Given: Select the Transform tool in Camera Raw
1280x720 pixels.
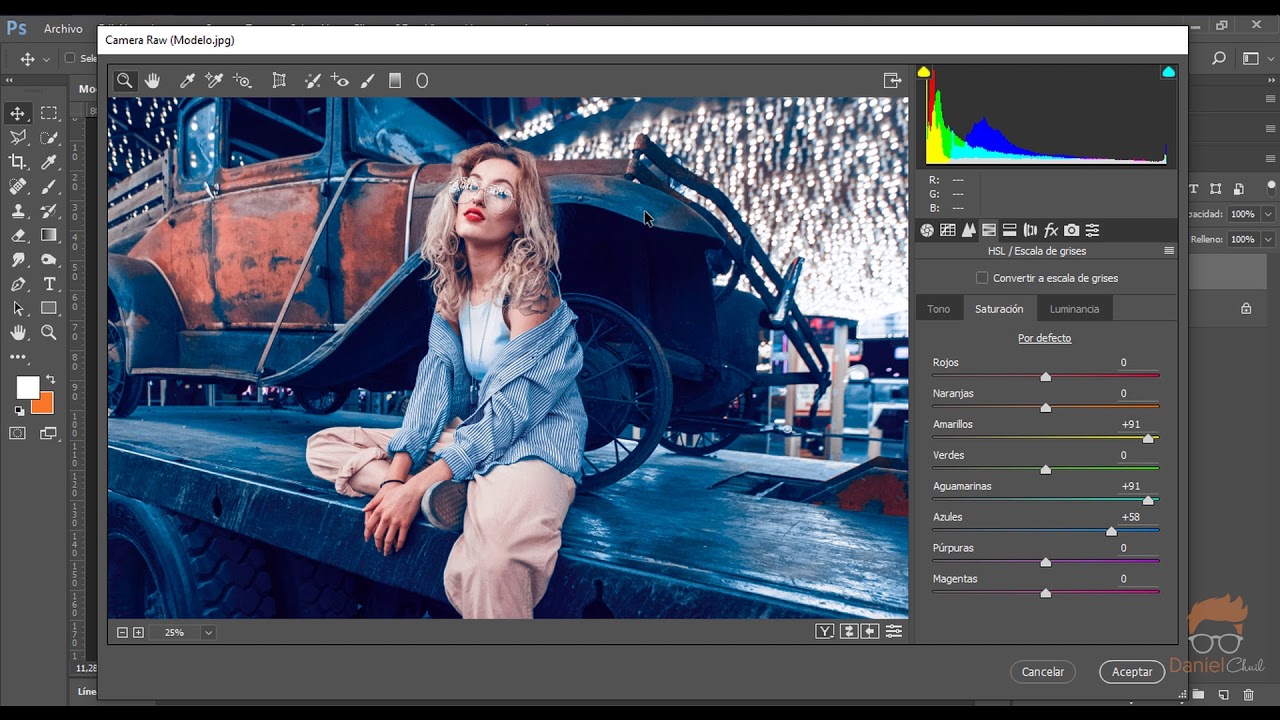Looking at the screenshot, I should click(x=279, y=81).
